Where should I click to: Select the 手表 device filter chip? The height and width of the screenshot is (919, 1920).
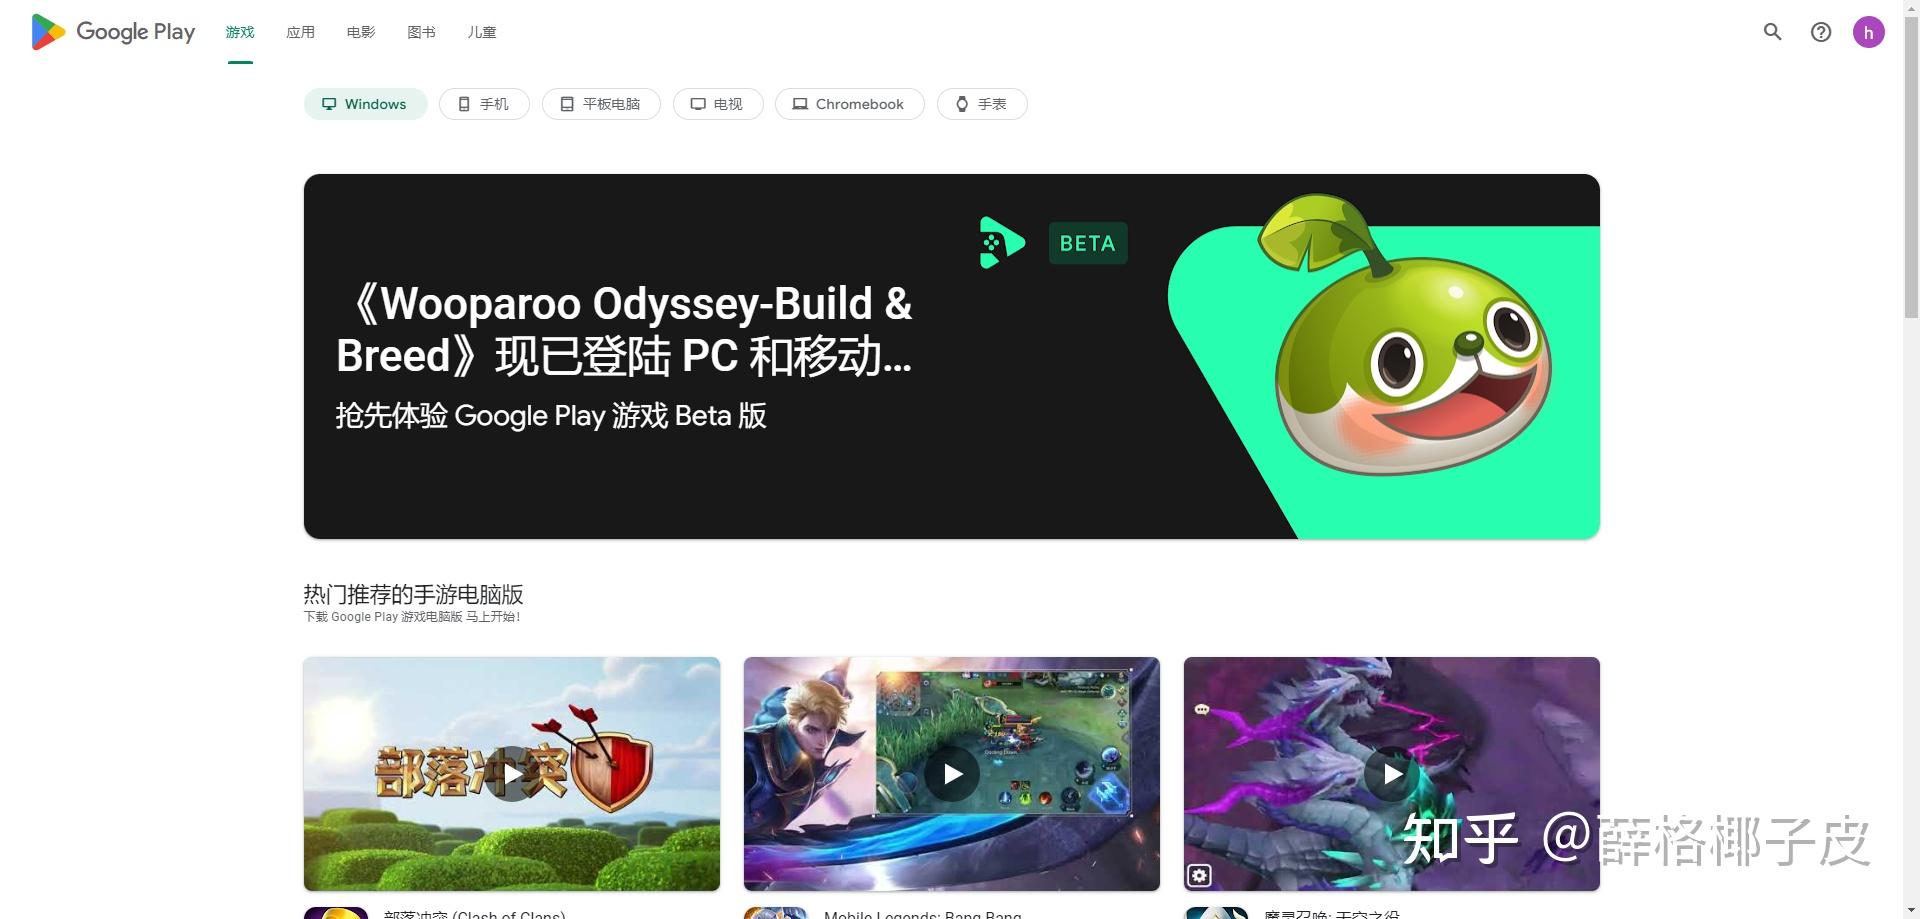point(981,104)
